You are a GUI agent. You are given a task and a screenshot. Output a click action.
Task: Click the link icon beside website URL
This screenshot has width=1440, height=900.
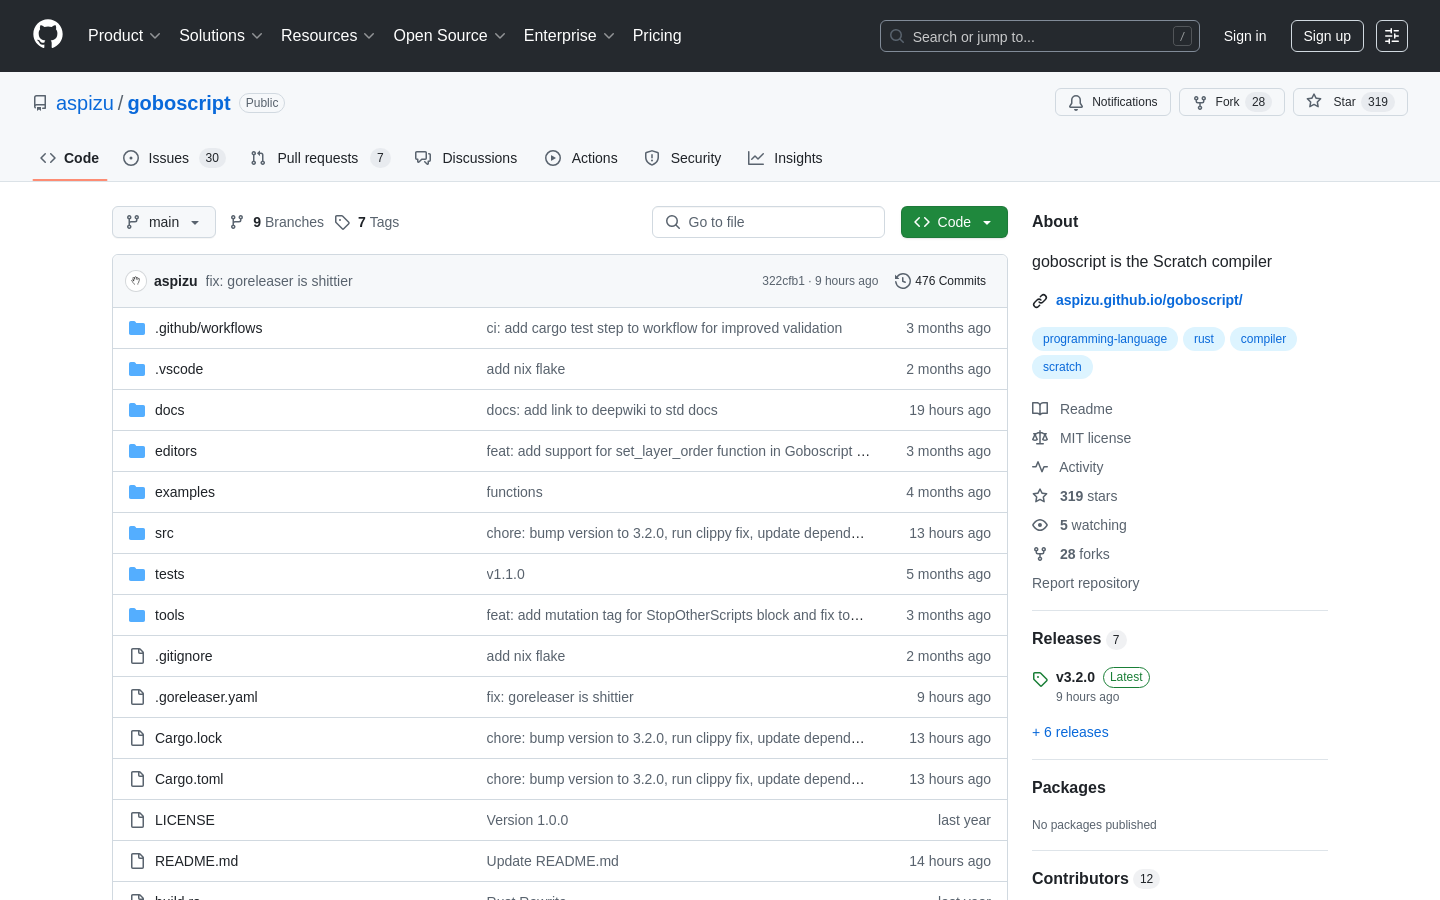point(1040,300)
